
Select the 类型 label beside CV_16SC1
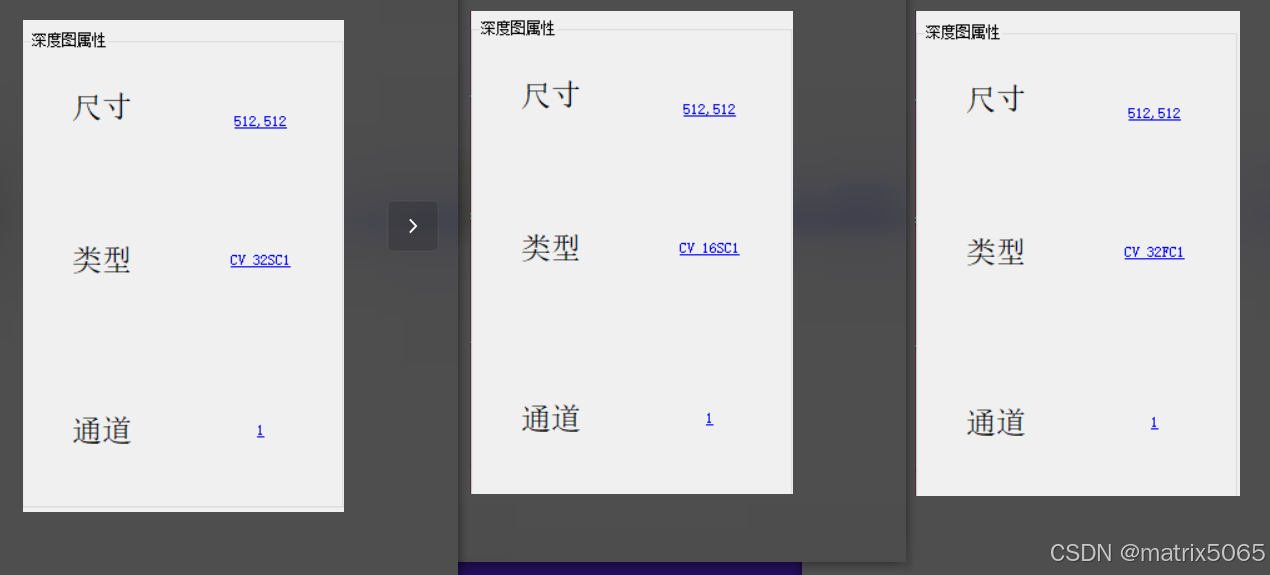551,247
